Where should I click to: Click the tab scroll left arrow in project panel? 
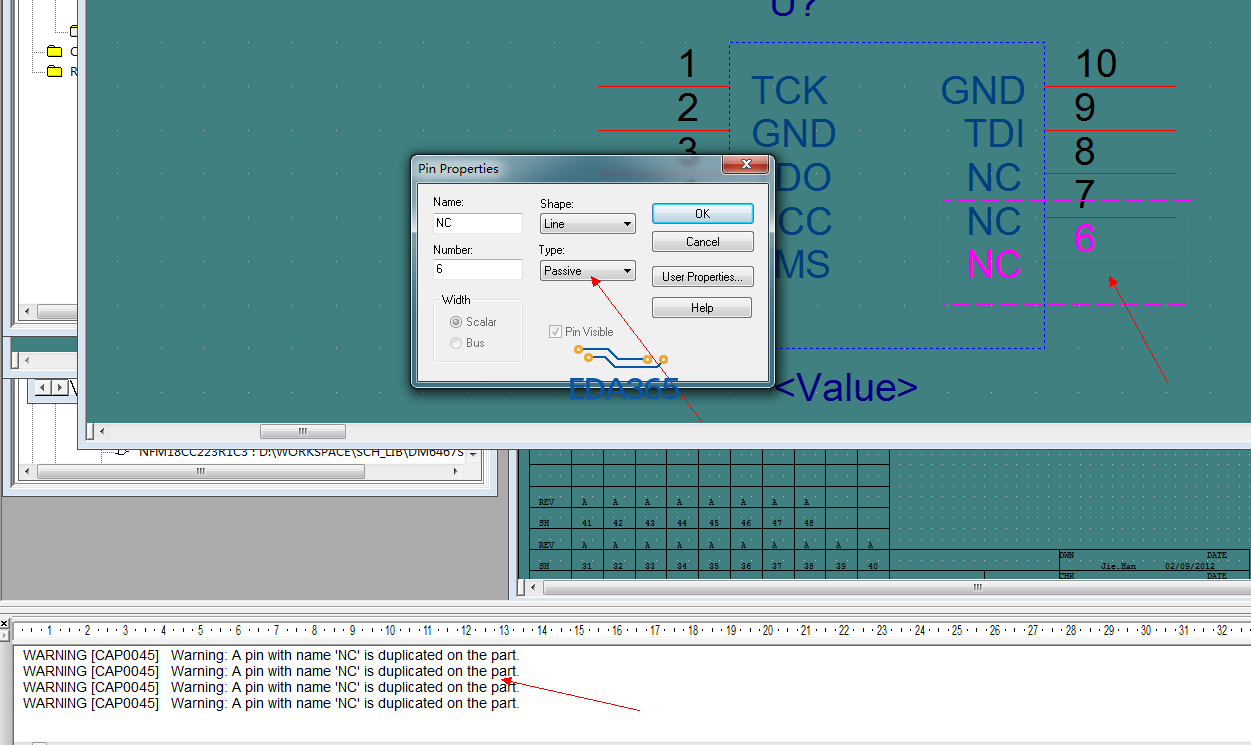(x=43, y=387)
